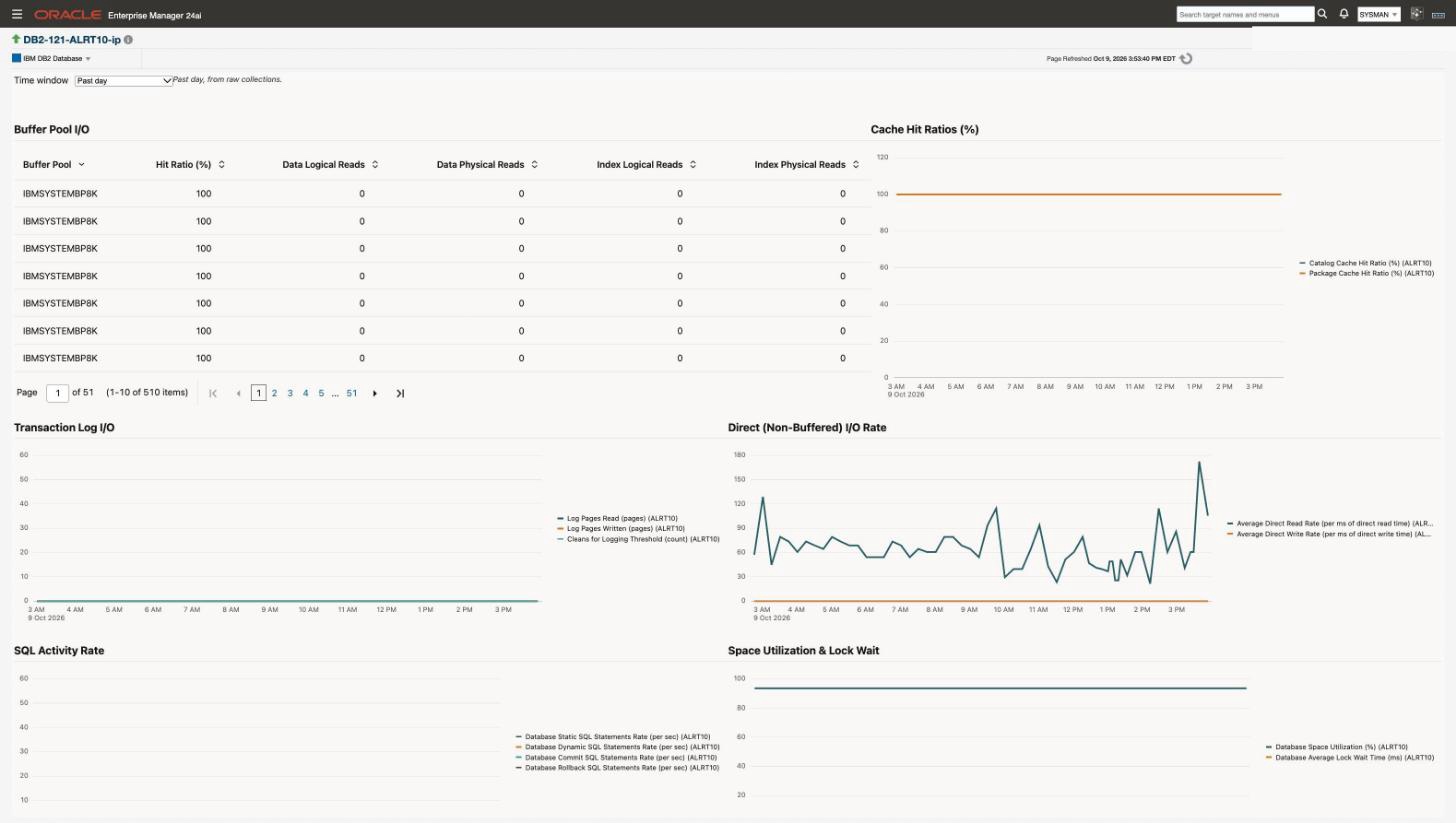Open the hamburger navigation menu

[x=17, y=14]
